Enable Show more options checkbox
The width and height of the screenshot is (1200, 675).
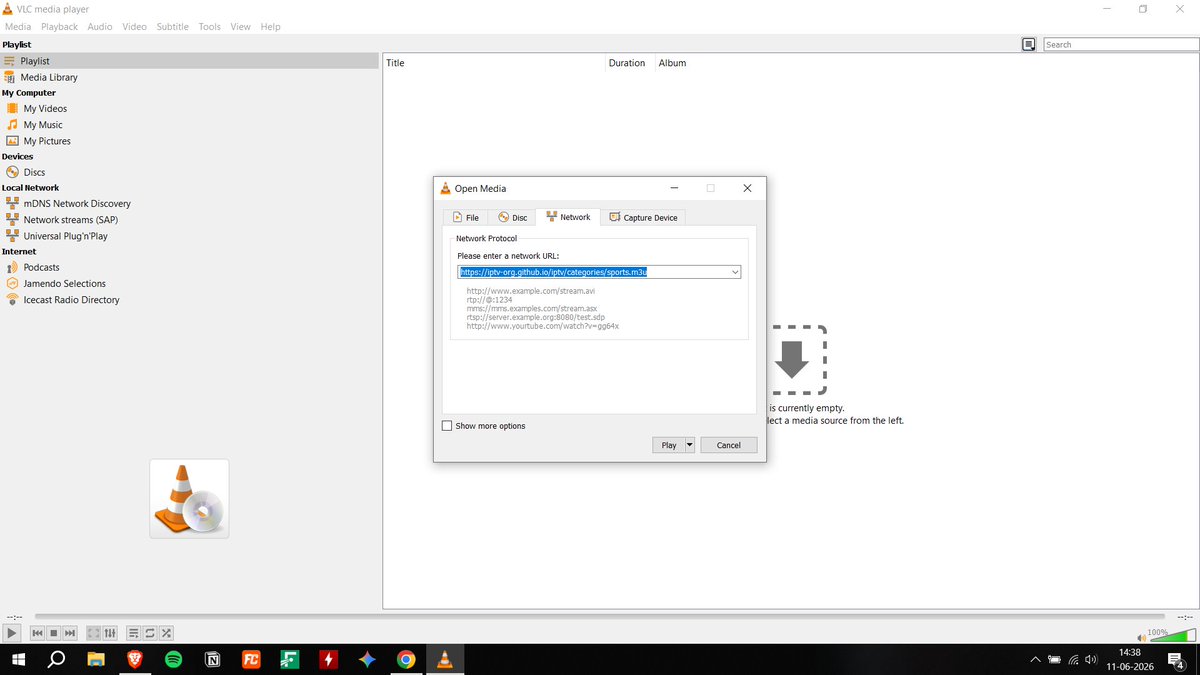447,426
